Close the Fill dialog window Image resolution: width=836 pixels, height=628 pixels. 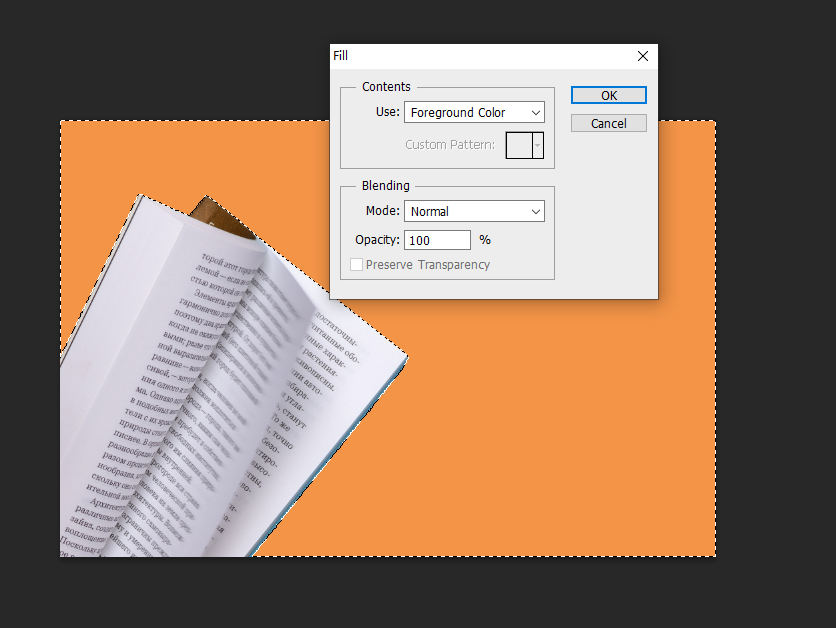(643, 56)
